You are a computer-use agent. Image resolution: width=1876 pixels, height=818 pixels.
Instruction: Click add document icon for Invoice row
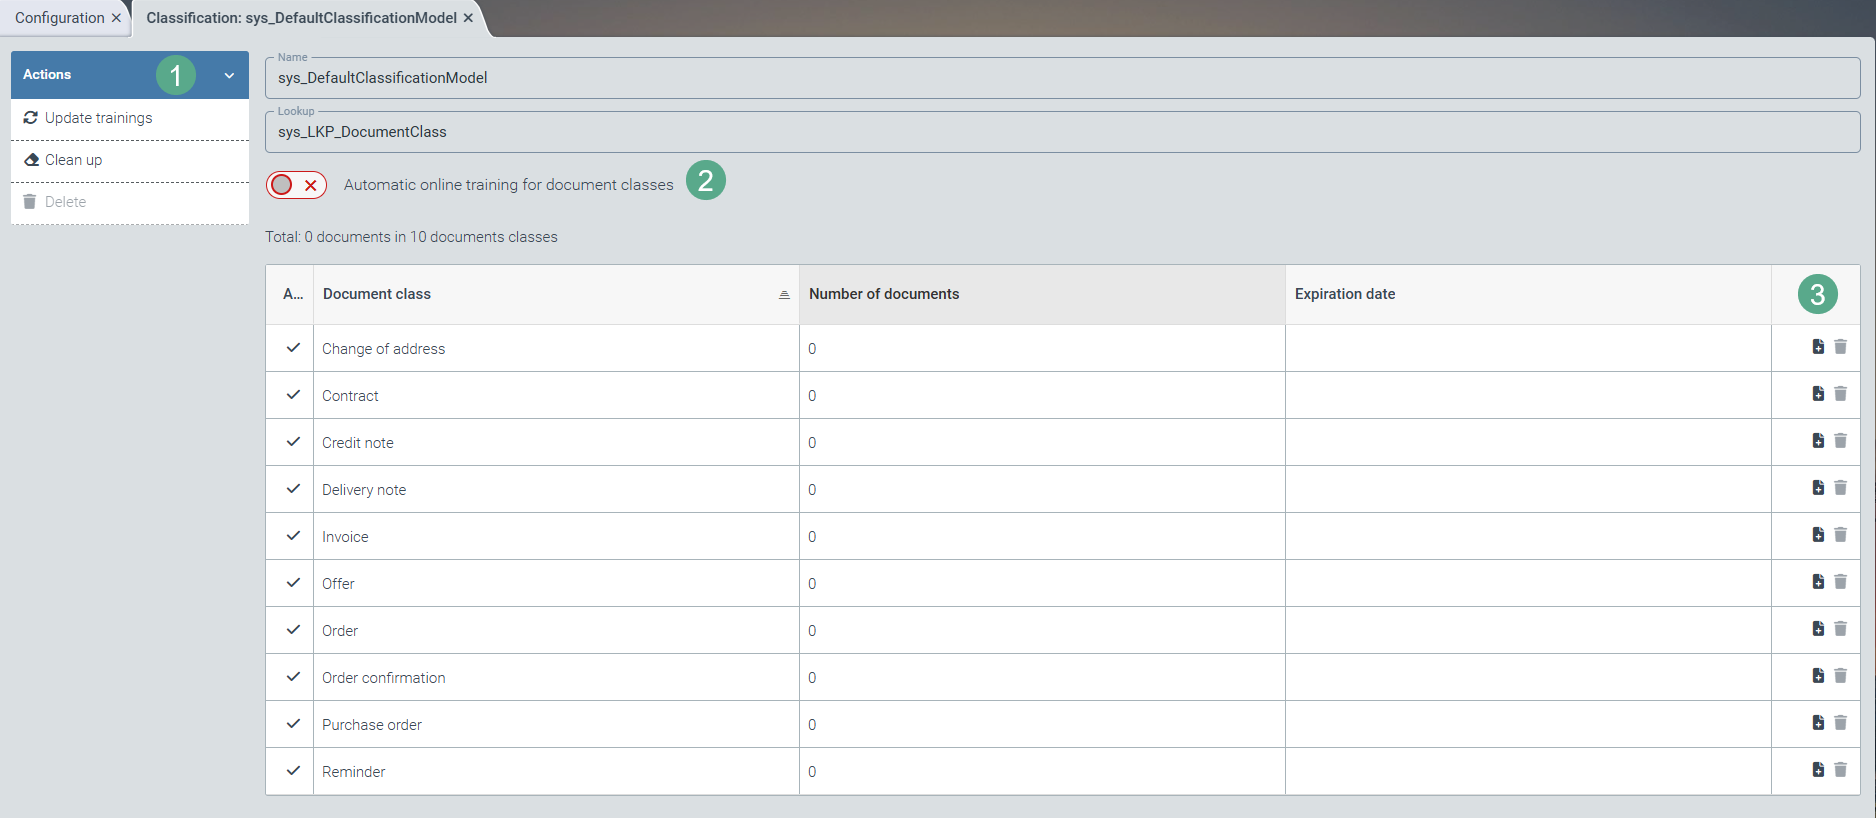(1818, 535)
